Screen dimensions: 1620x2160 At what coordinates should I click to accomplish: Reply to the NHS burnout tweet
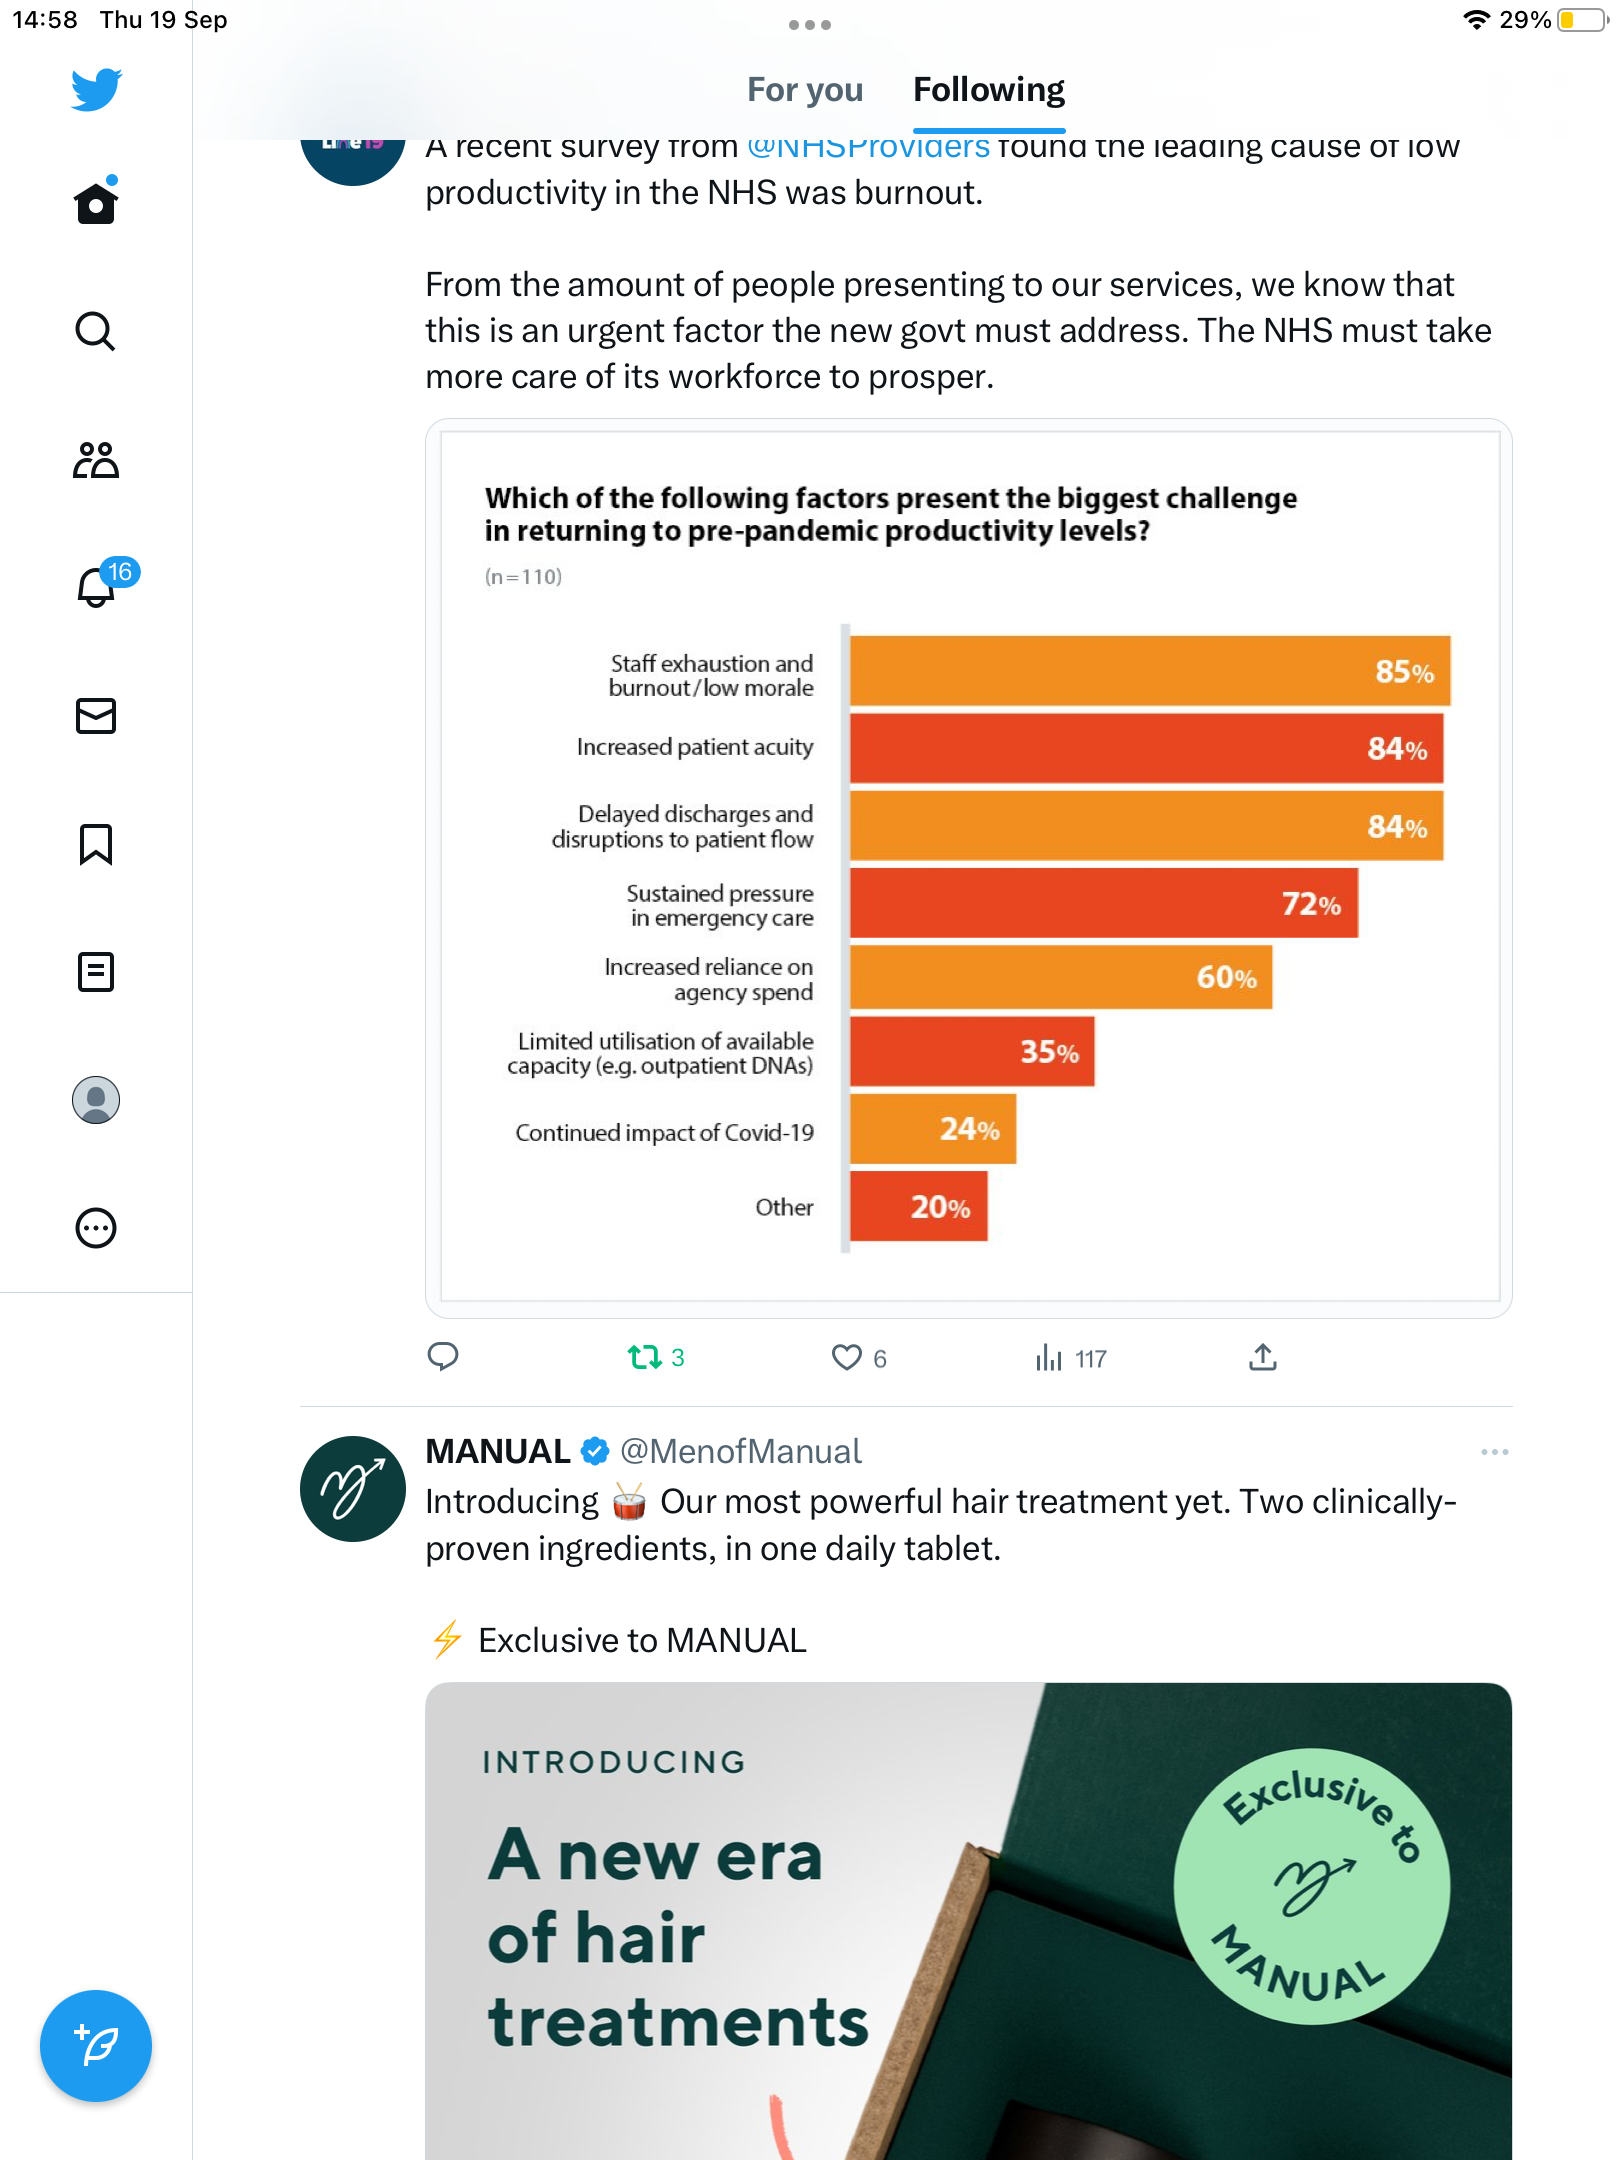(443, 1357)
